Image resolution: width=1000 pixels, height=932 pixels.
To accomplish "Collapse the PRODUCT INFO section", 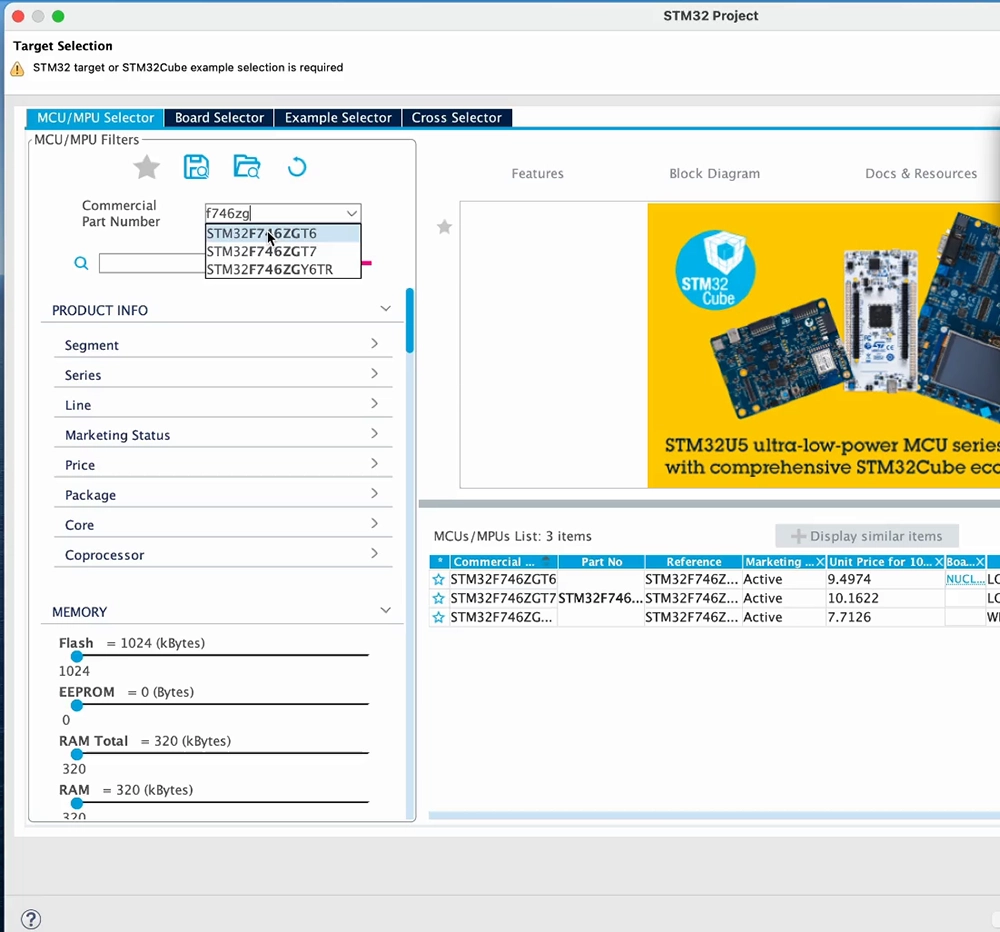I will 385,309.
